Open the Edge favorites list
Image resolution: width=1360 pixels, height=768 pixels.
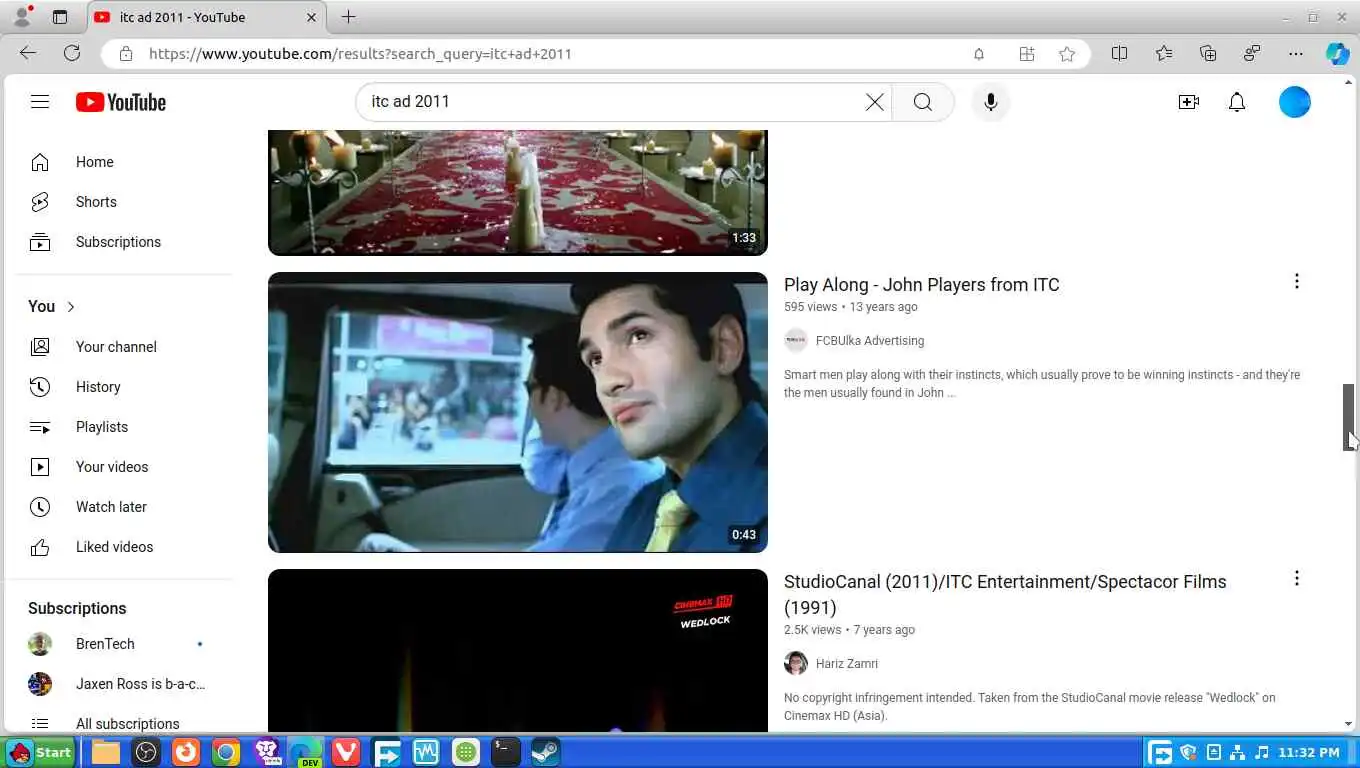pyautogui.click(x=1164, y=54)
